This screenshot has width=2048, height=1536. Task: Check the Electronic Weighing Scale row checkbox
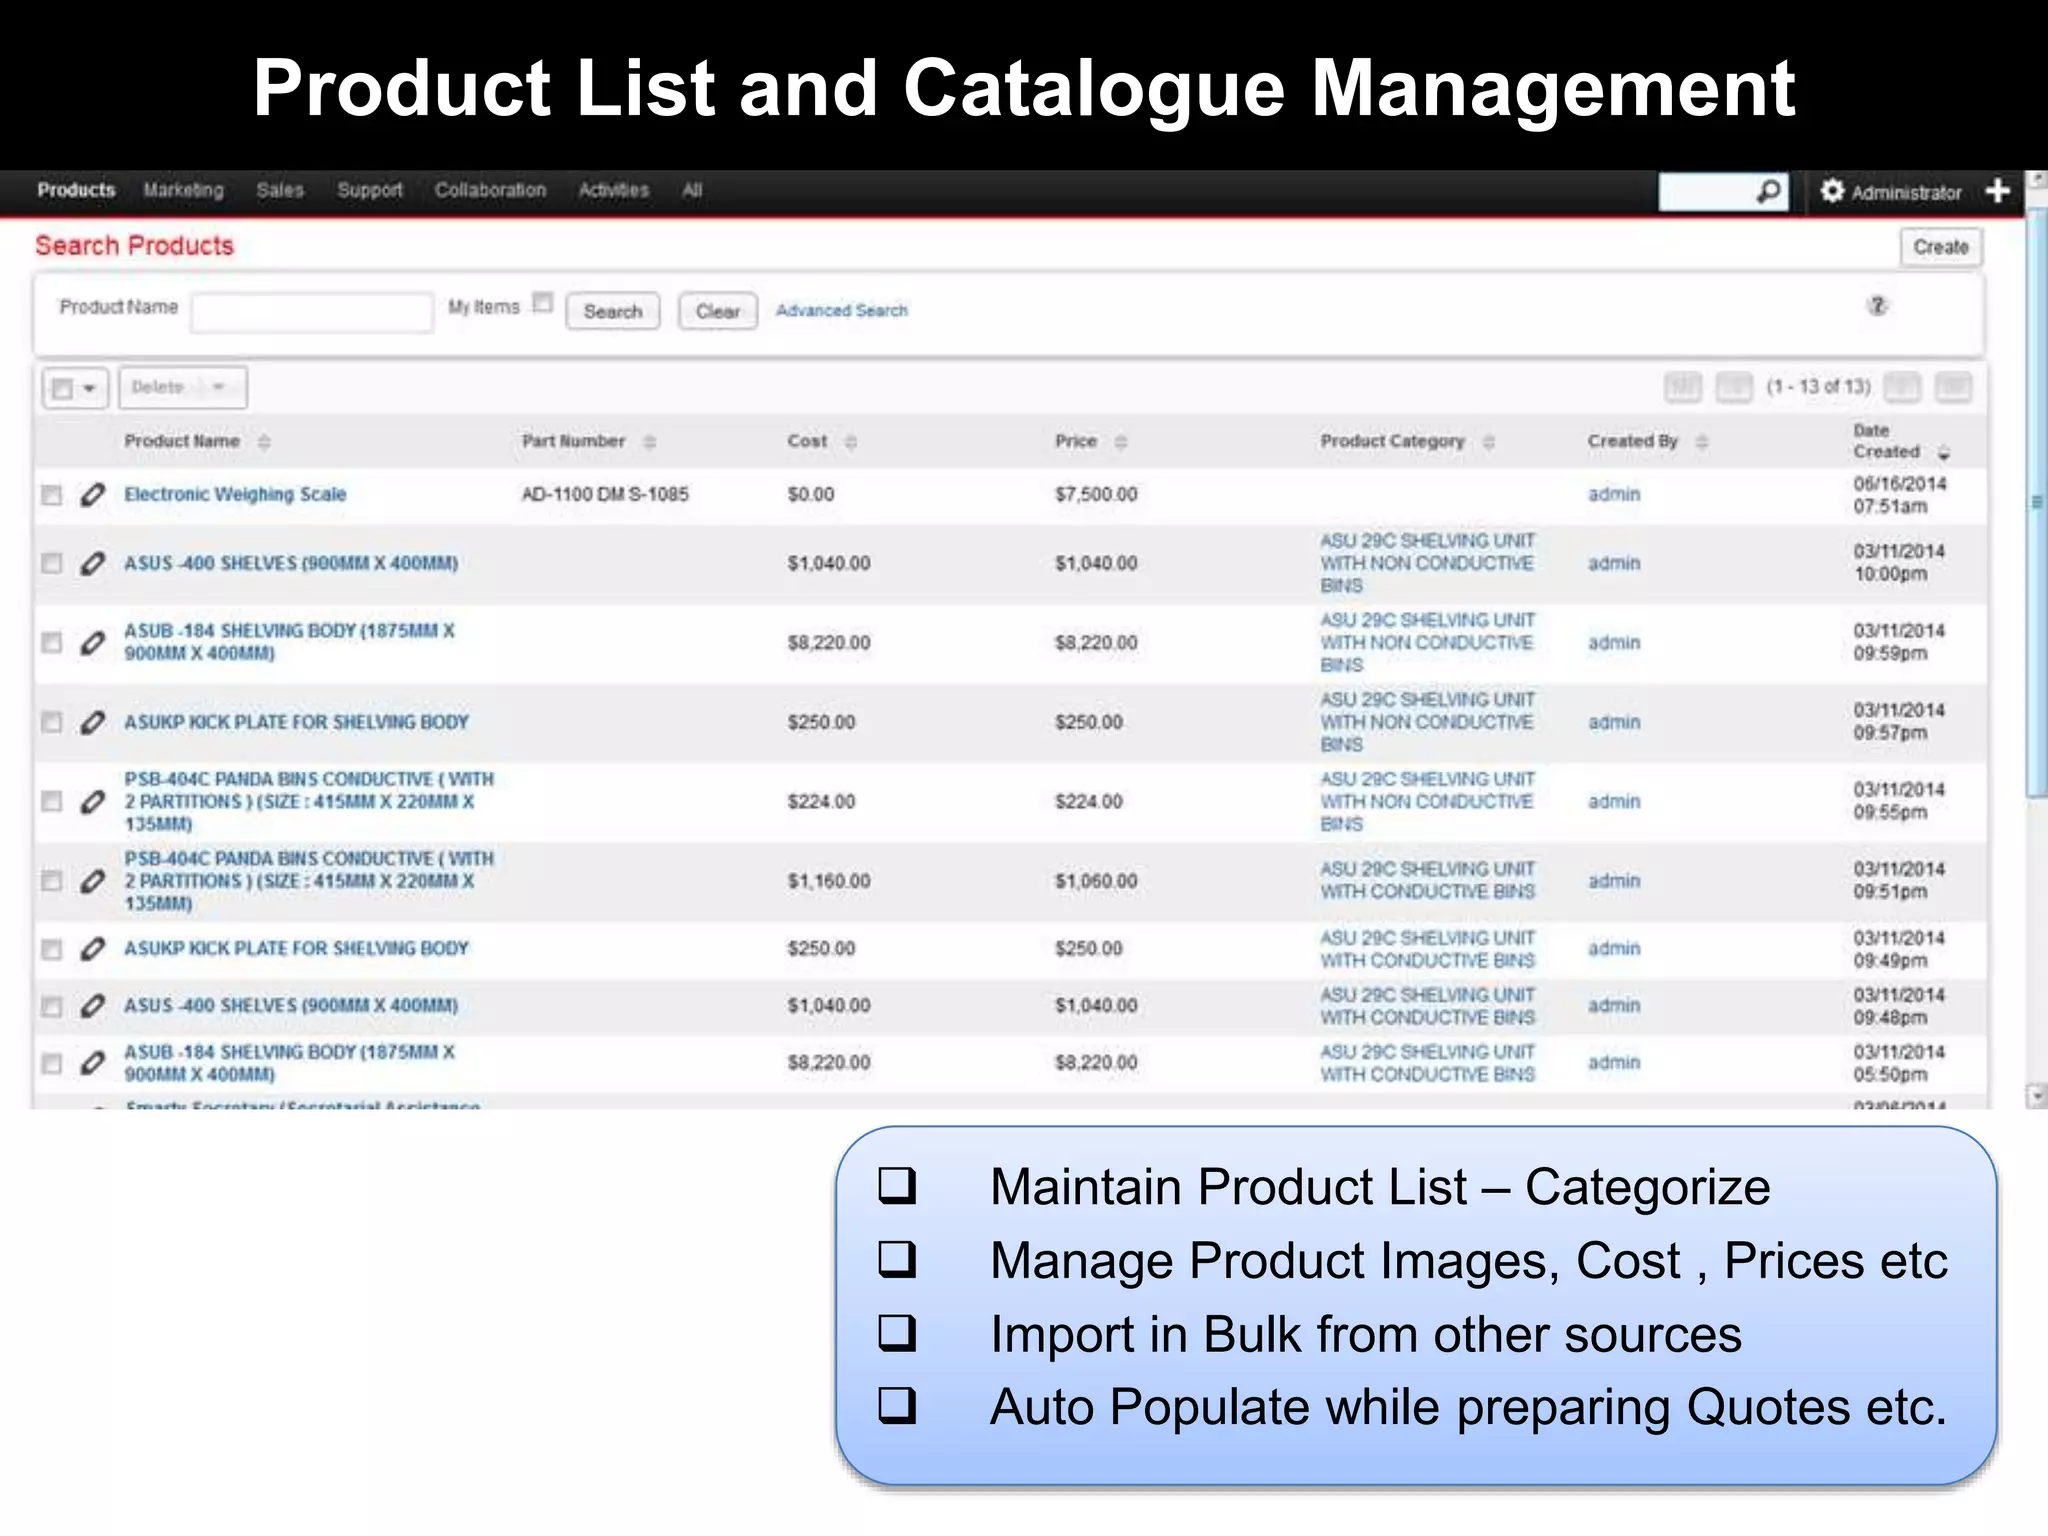tap(51, 495)
